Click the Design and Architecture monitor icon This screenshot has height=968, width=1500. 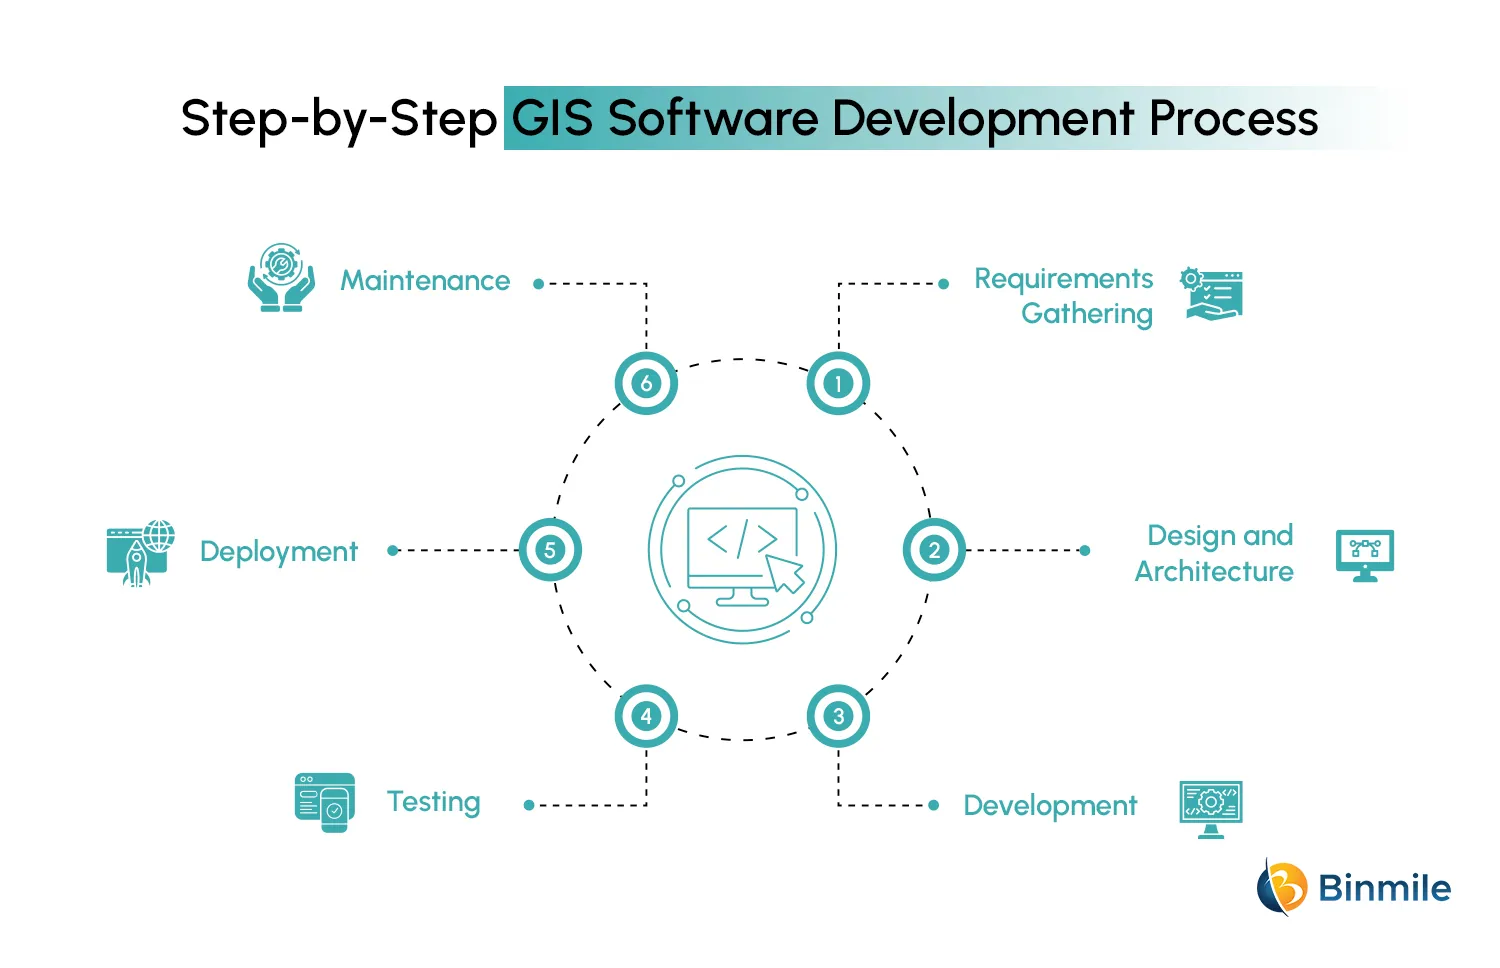[1365, 556]
